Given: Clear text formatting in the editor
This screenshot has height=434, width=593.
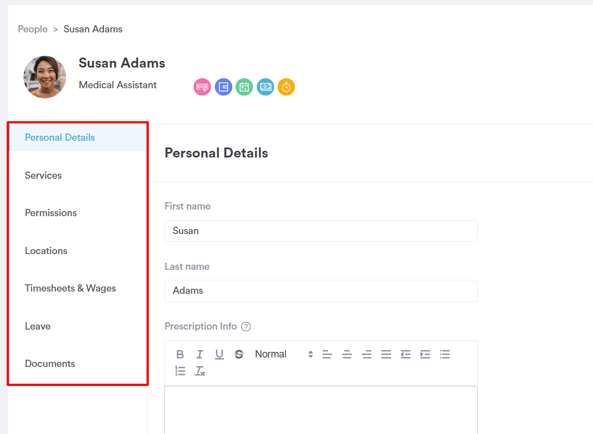Looking at the screenshot, I should click(200, 371).
